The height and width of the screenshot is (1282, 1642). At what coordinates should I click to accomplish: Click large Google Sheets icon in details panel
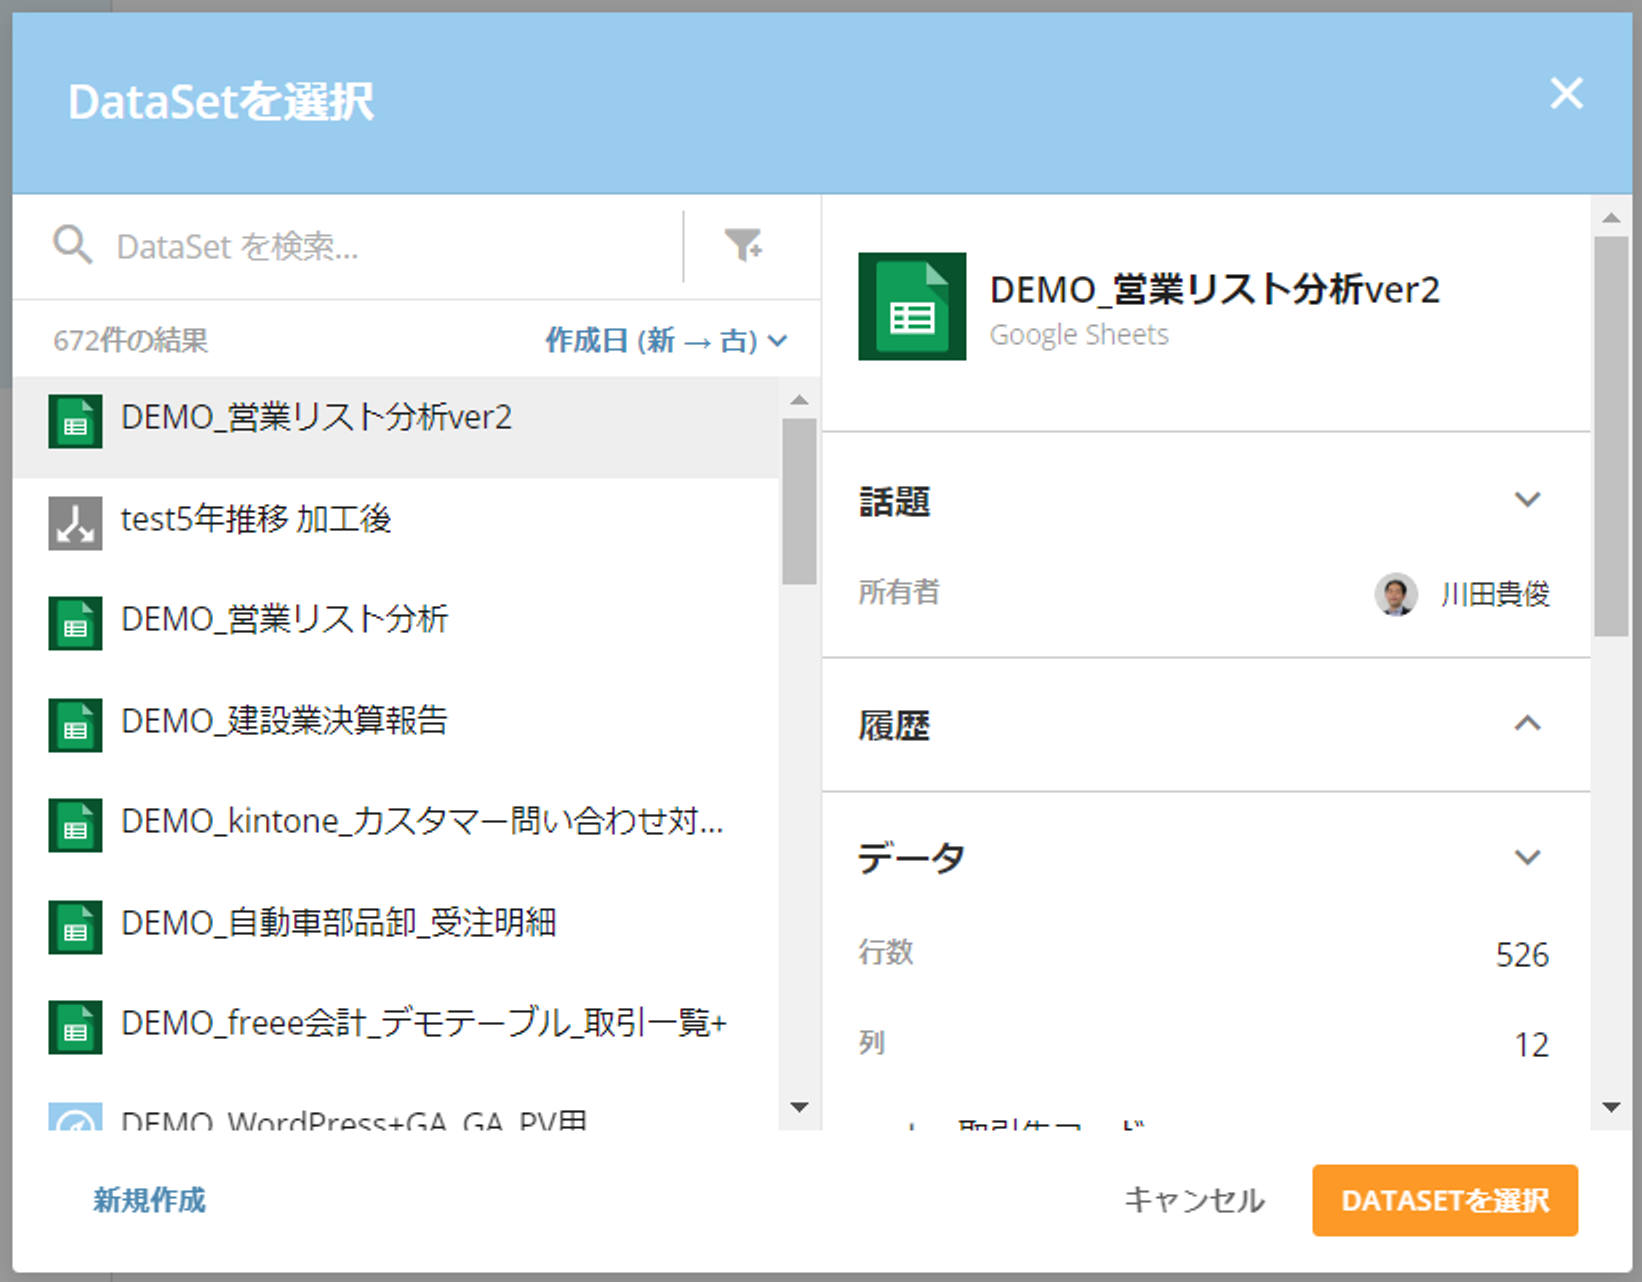[x=912, y=306]
